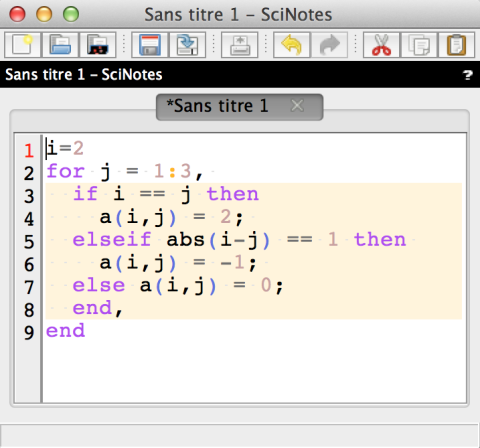Image resolution: width=480 pixels, height=448 pixels.
Task: Save the document with floppy icon
Action: coord(150,45)
